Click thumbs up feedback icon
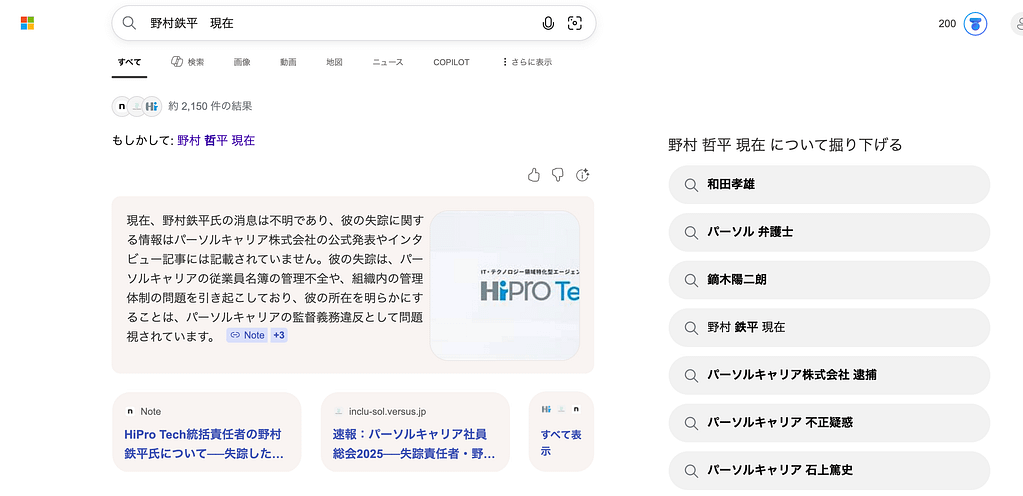The width and height of the screenshot is (1023, 496). [x=533, y=175]
